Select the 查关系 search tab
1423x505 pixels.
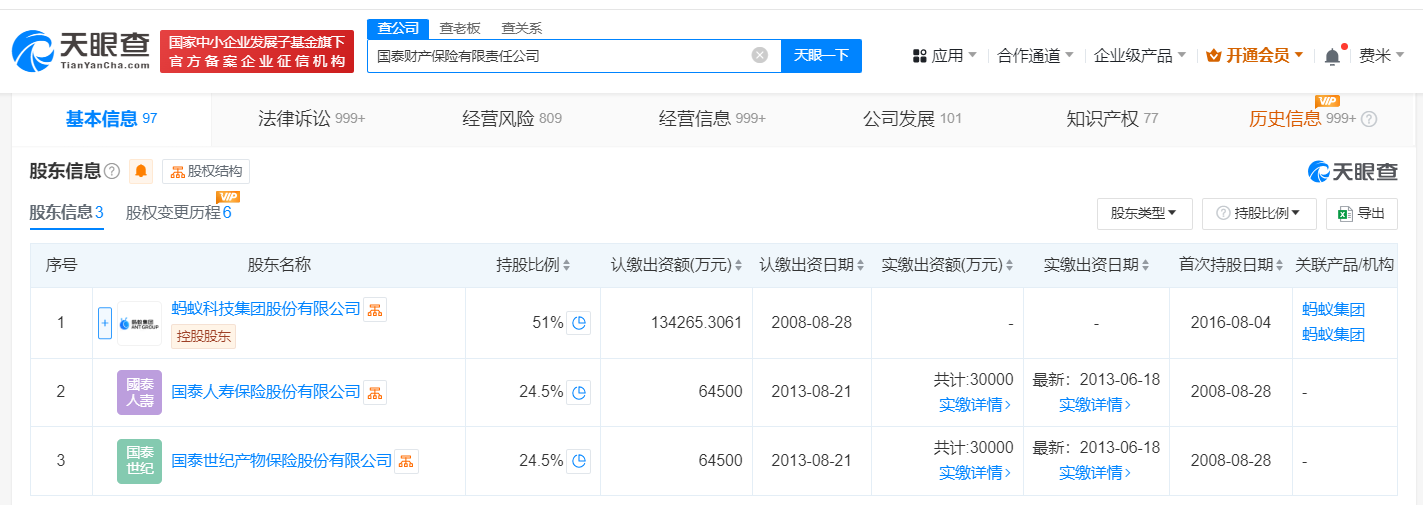pyautogui.click(x=522, y=29)
